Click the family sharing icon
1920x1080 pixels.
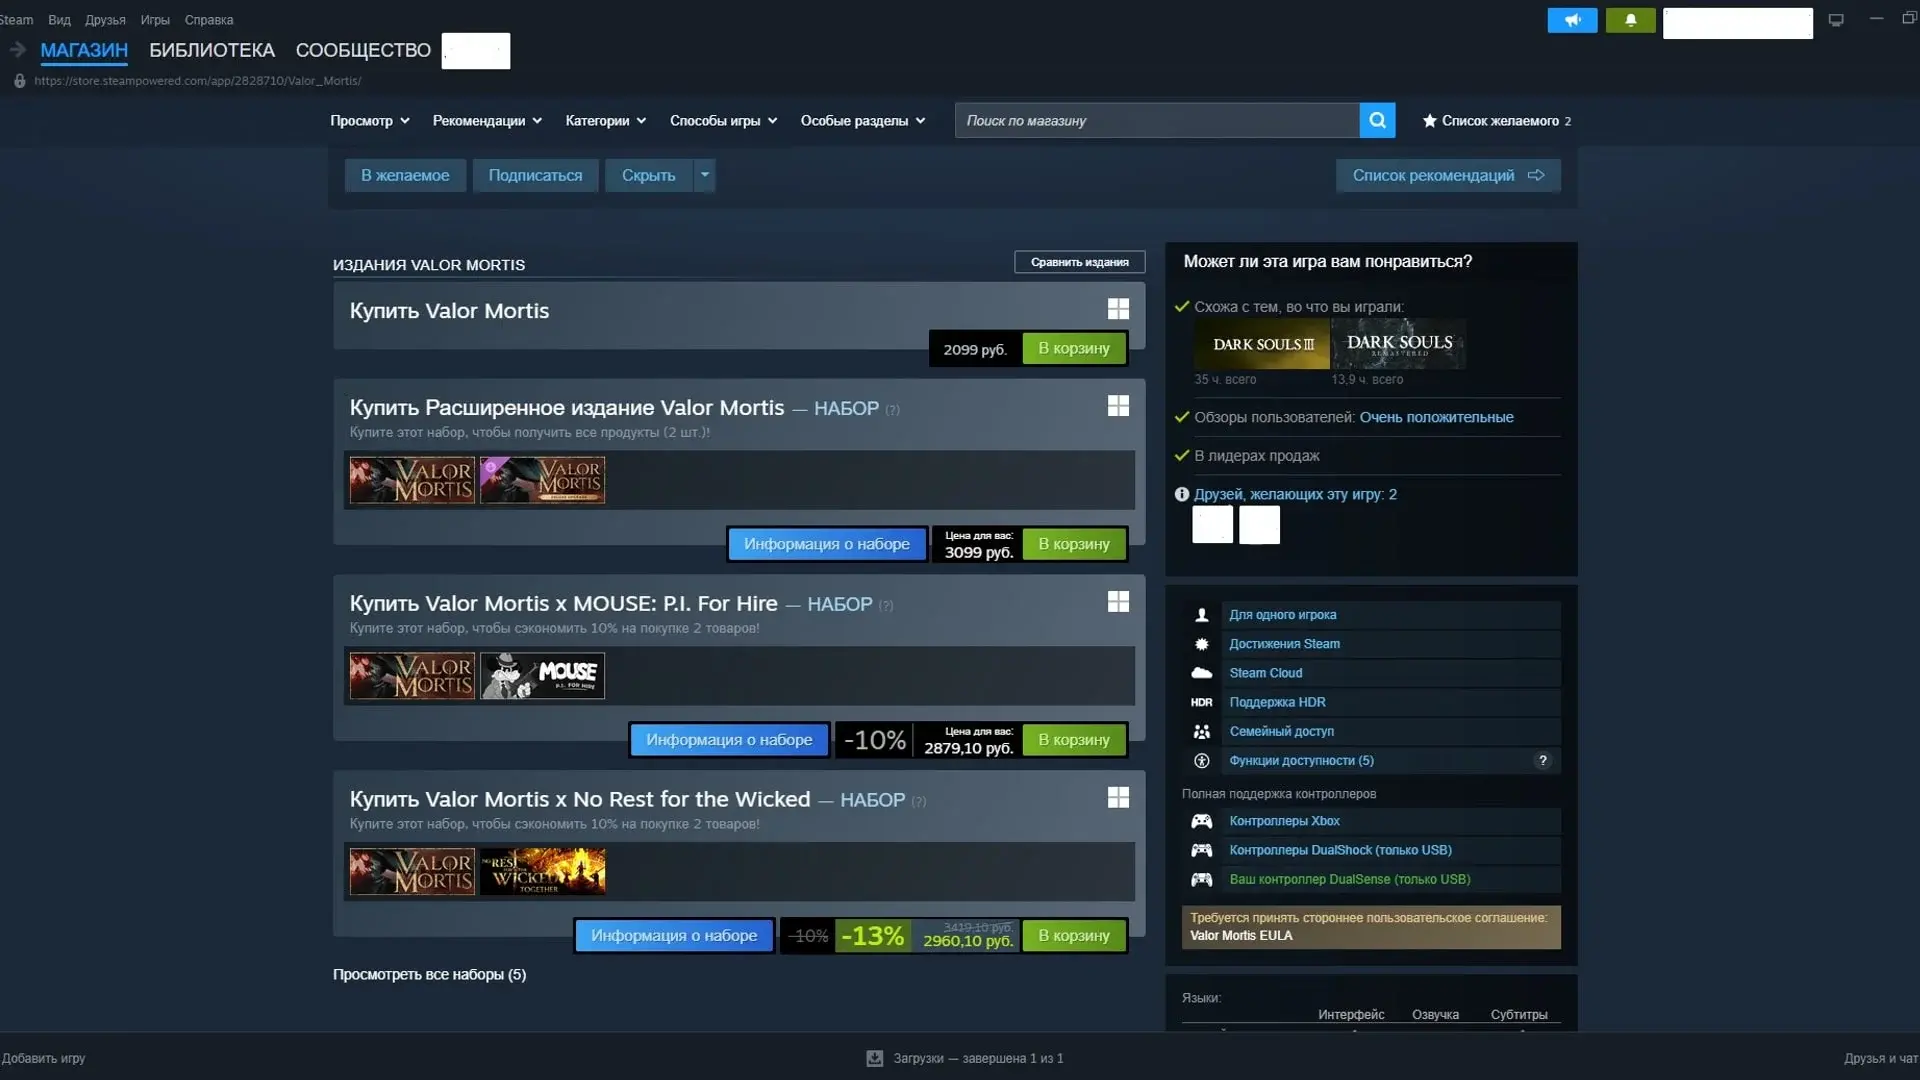(x=1201, y=732)
